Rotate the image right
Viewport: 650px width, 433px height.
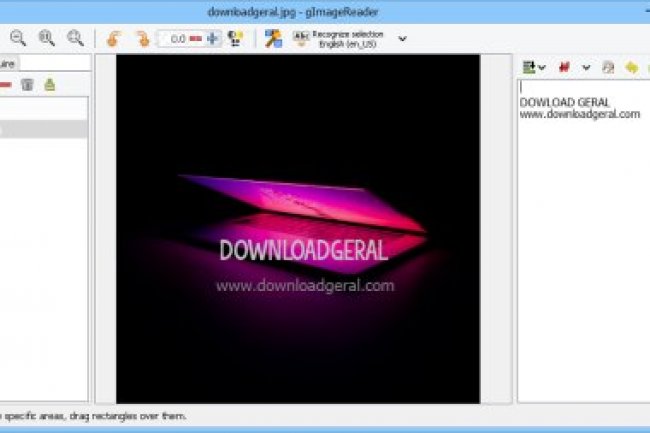pyautogui.click(x=143, y=39)
